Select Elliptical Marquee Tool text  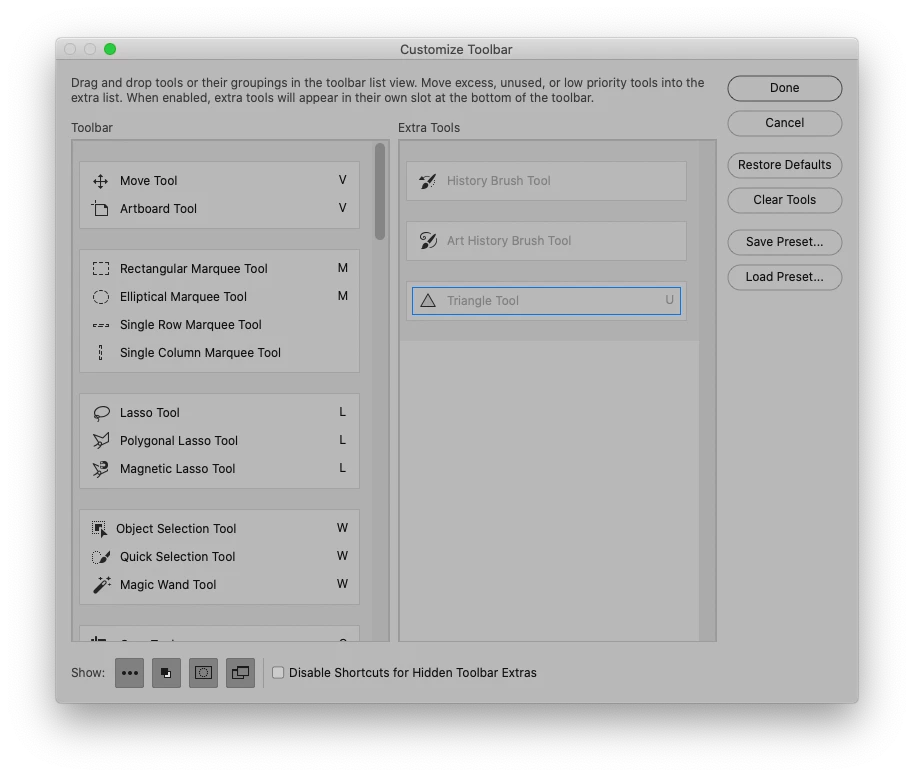184,297
